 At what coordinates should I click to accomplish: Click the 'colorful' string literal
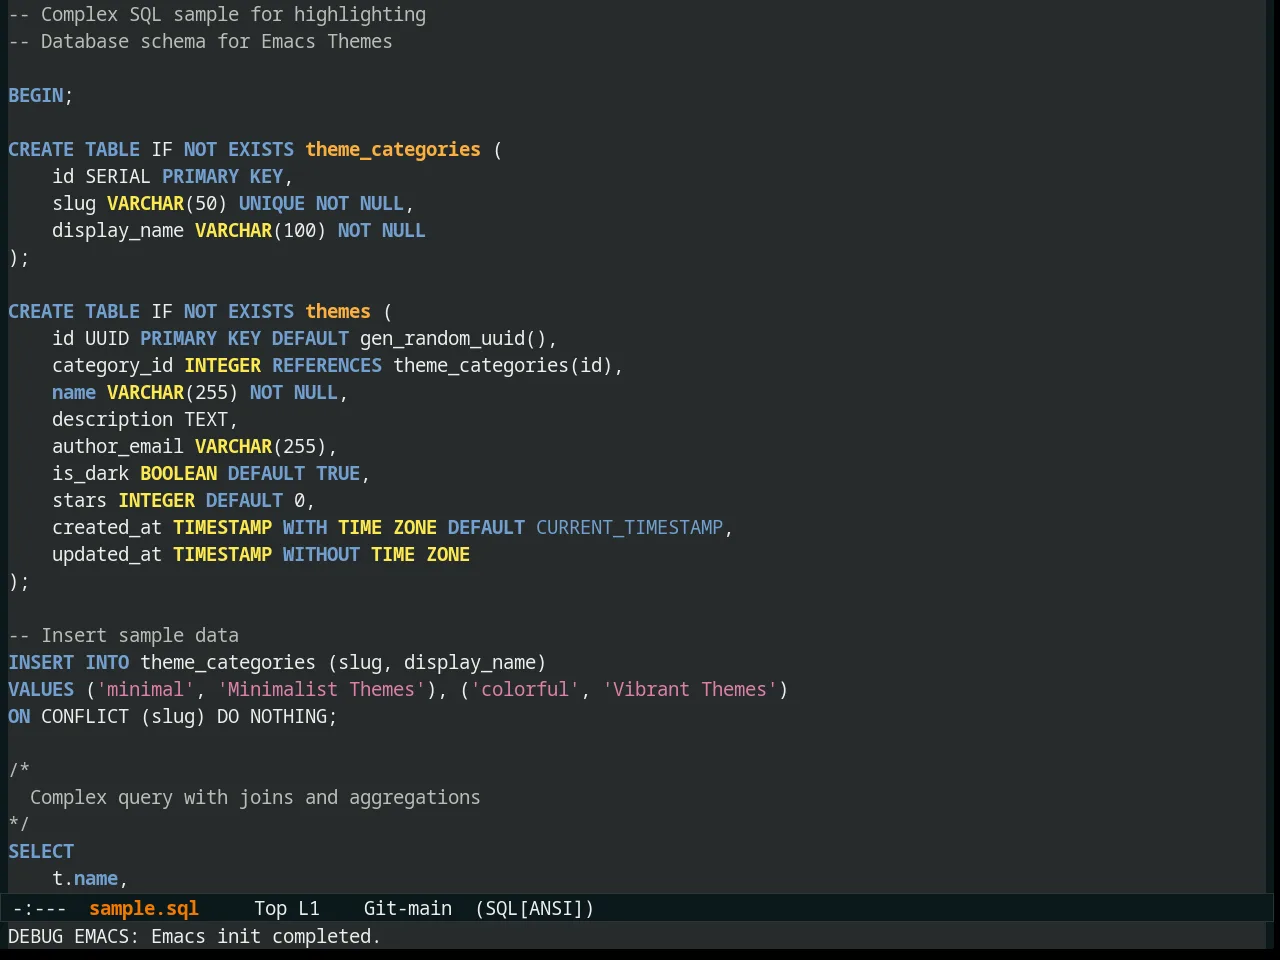pyautogui.click(x=525, y=689)
